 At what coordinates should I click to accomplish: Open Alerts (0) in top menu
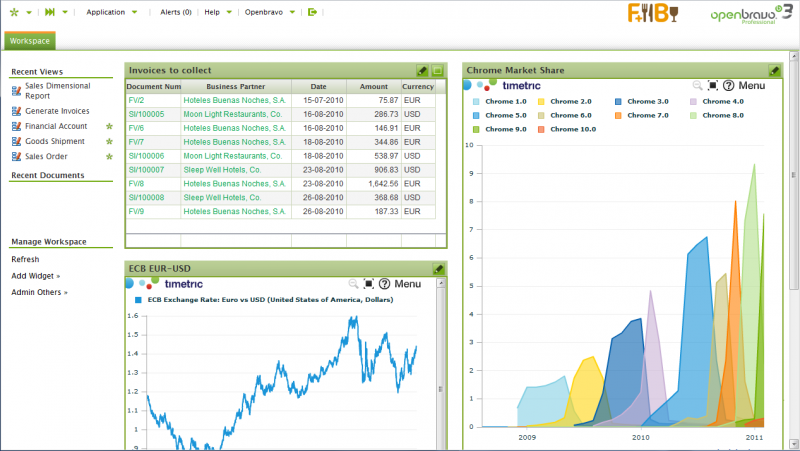[x=175, y=13]
